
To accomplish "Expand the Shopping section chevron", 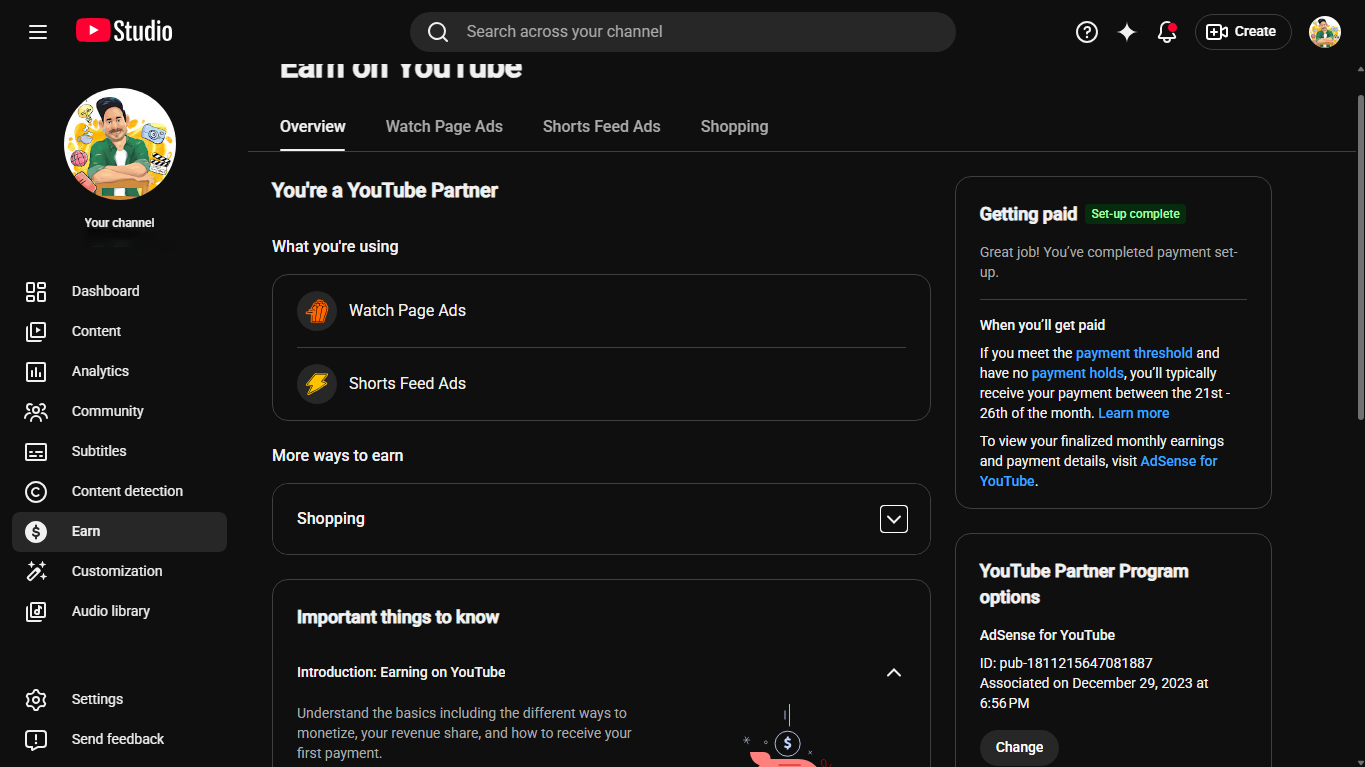I will (894, 518).
